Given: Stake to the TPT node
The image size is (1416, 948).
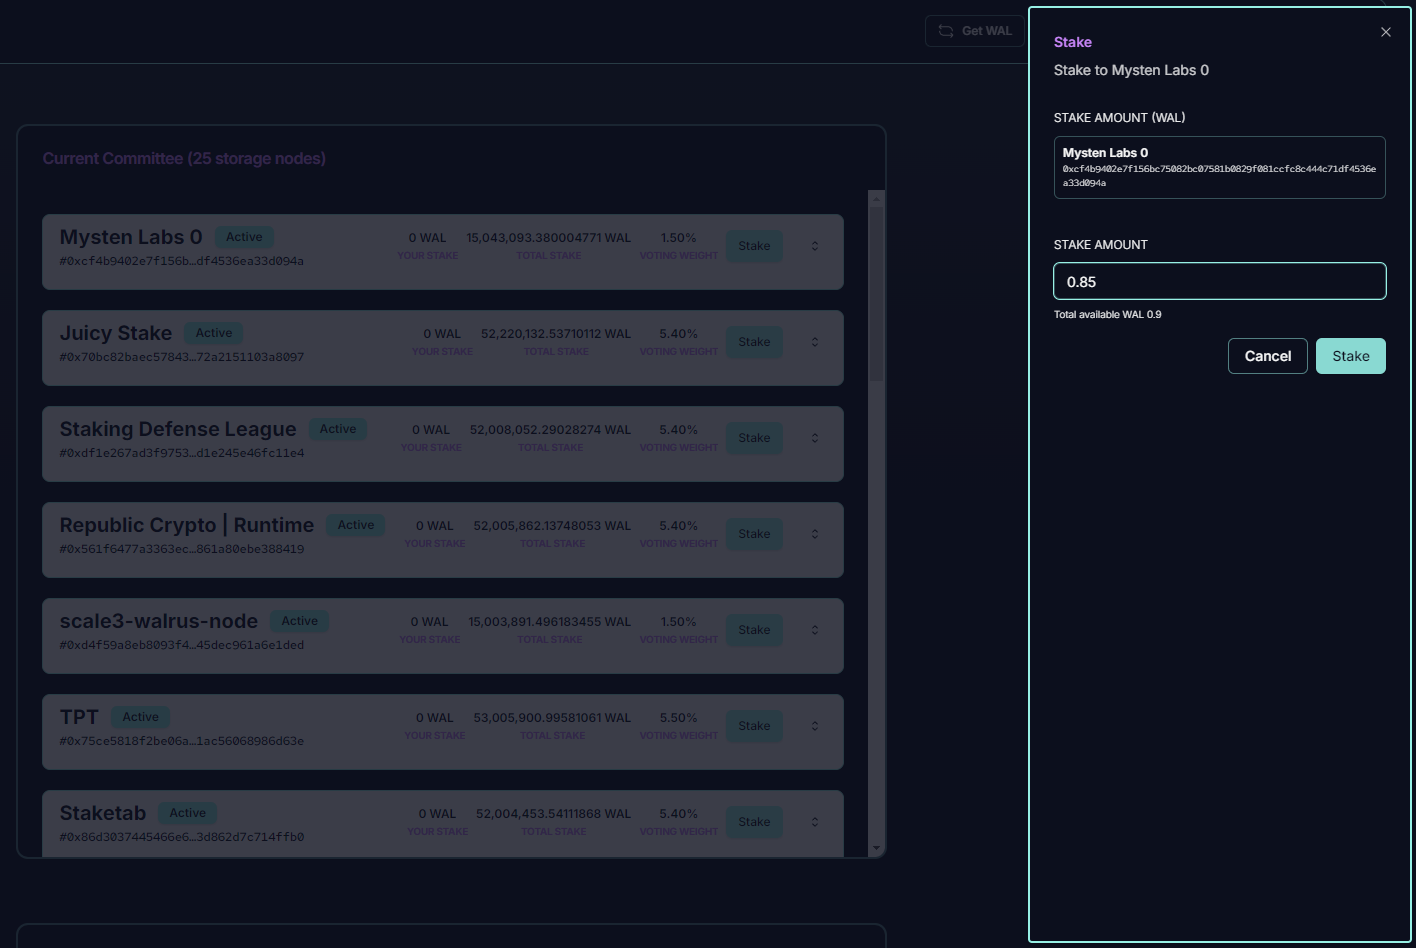Looking at the screenshot, I should 754,726.
